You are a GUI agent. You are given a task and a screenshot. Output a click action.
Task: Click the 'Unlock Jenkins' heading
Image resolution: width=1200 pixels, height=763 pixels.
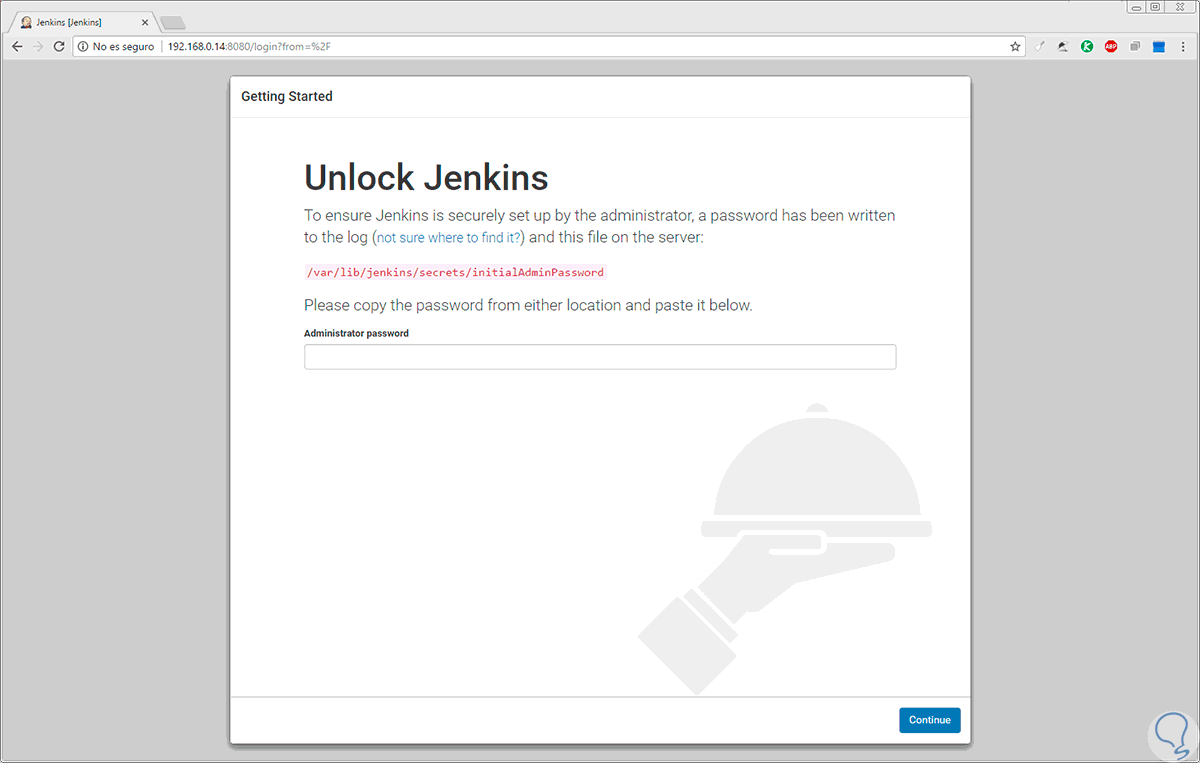tap(426, 178)
